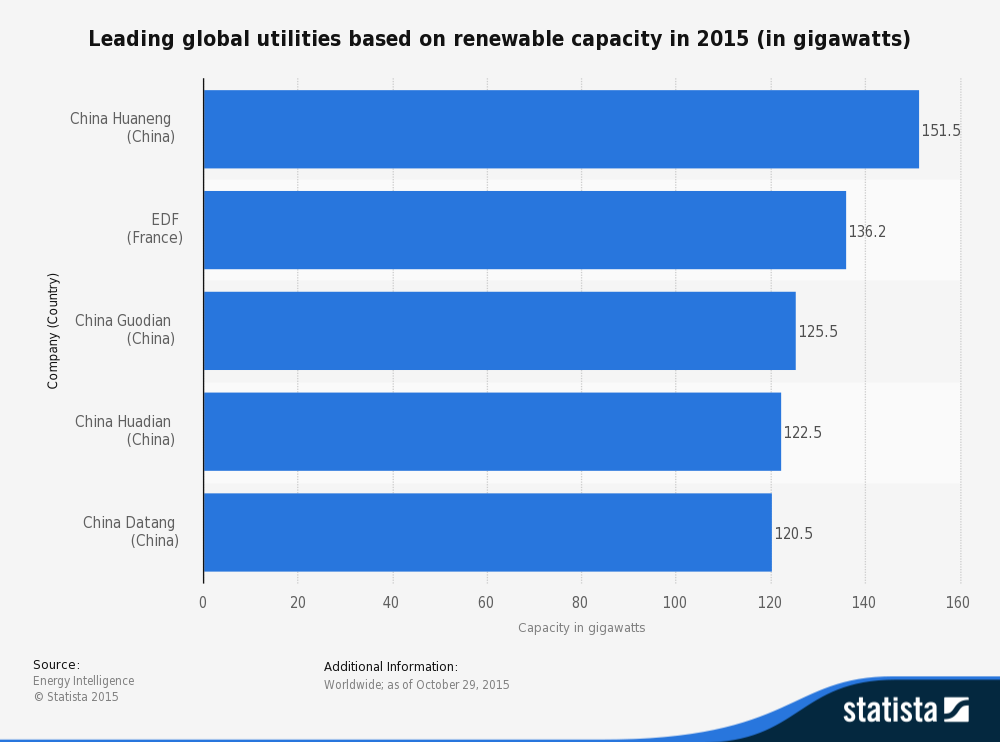Click the 151.5 value label
The height and width of the screenshot is (743, 1000).
[941, 131]
